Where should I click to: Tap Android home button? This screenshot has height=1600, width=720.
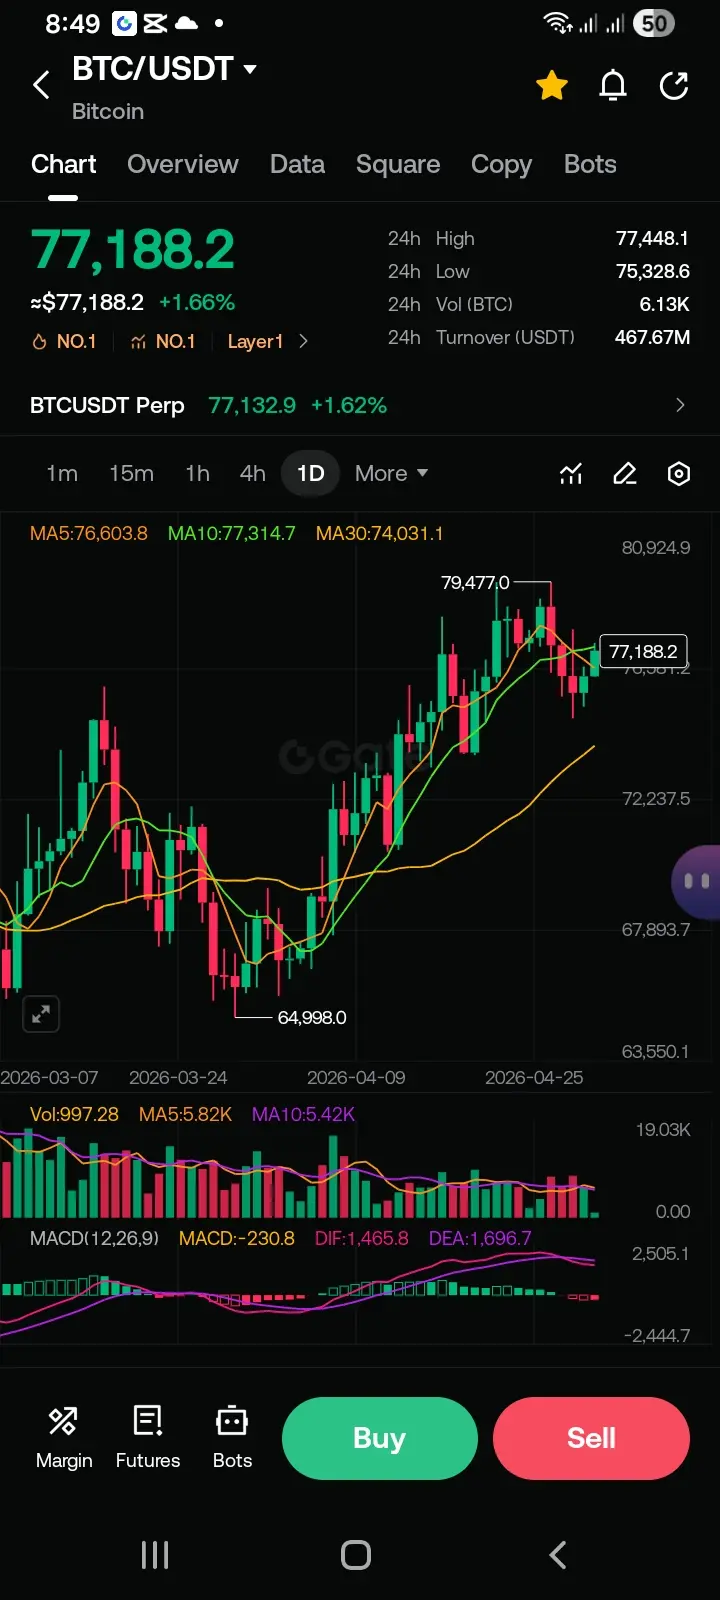click(x=356, y=1555)
